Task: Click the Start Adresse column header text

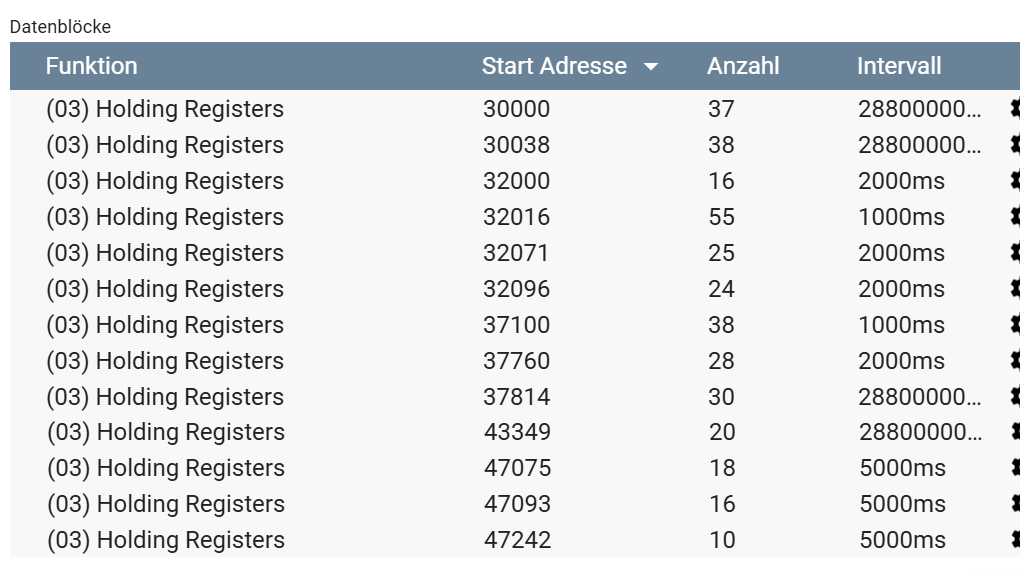Action: coord(554,66)
